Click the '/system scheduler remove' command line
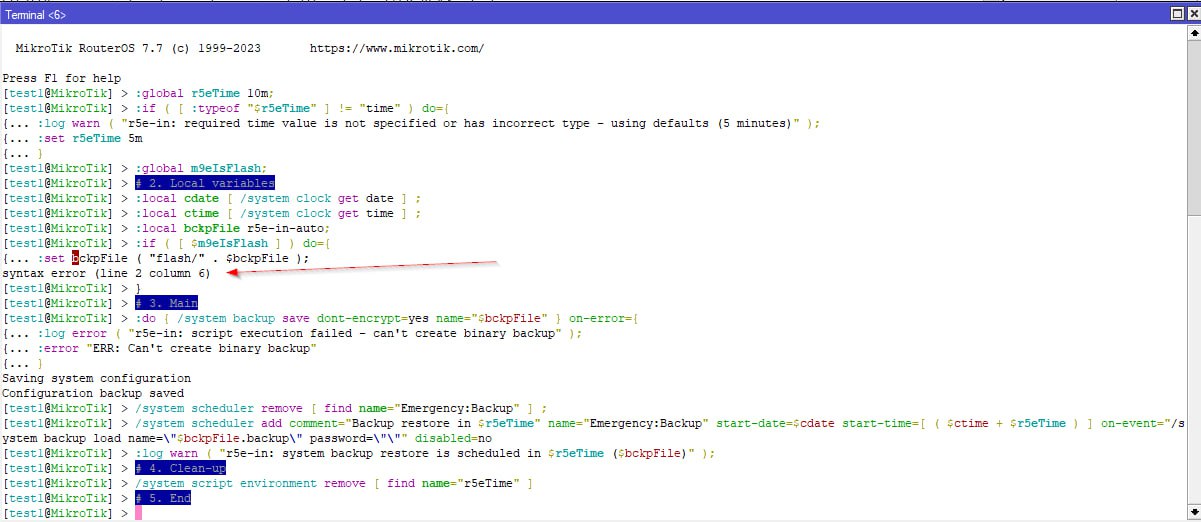The width and height of the screenshot is (1201, 522). click(x=341, y=408)
